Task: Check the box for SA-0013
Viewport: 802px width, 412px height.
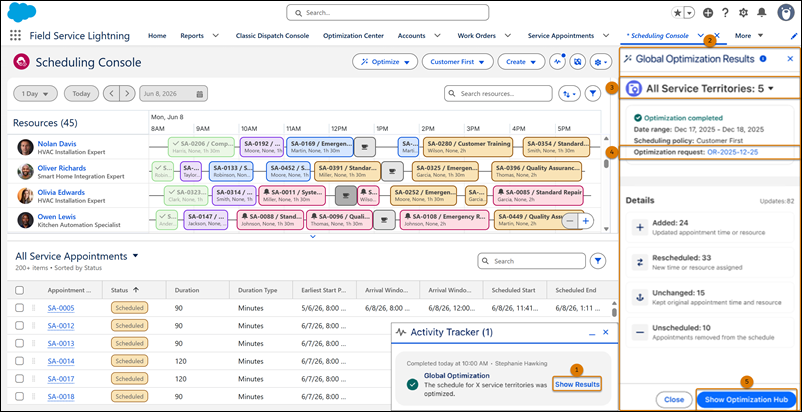Action: click(19, 343)
